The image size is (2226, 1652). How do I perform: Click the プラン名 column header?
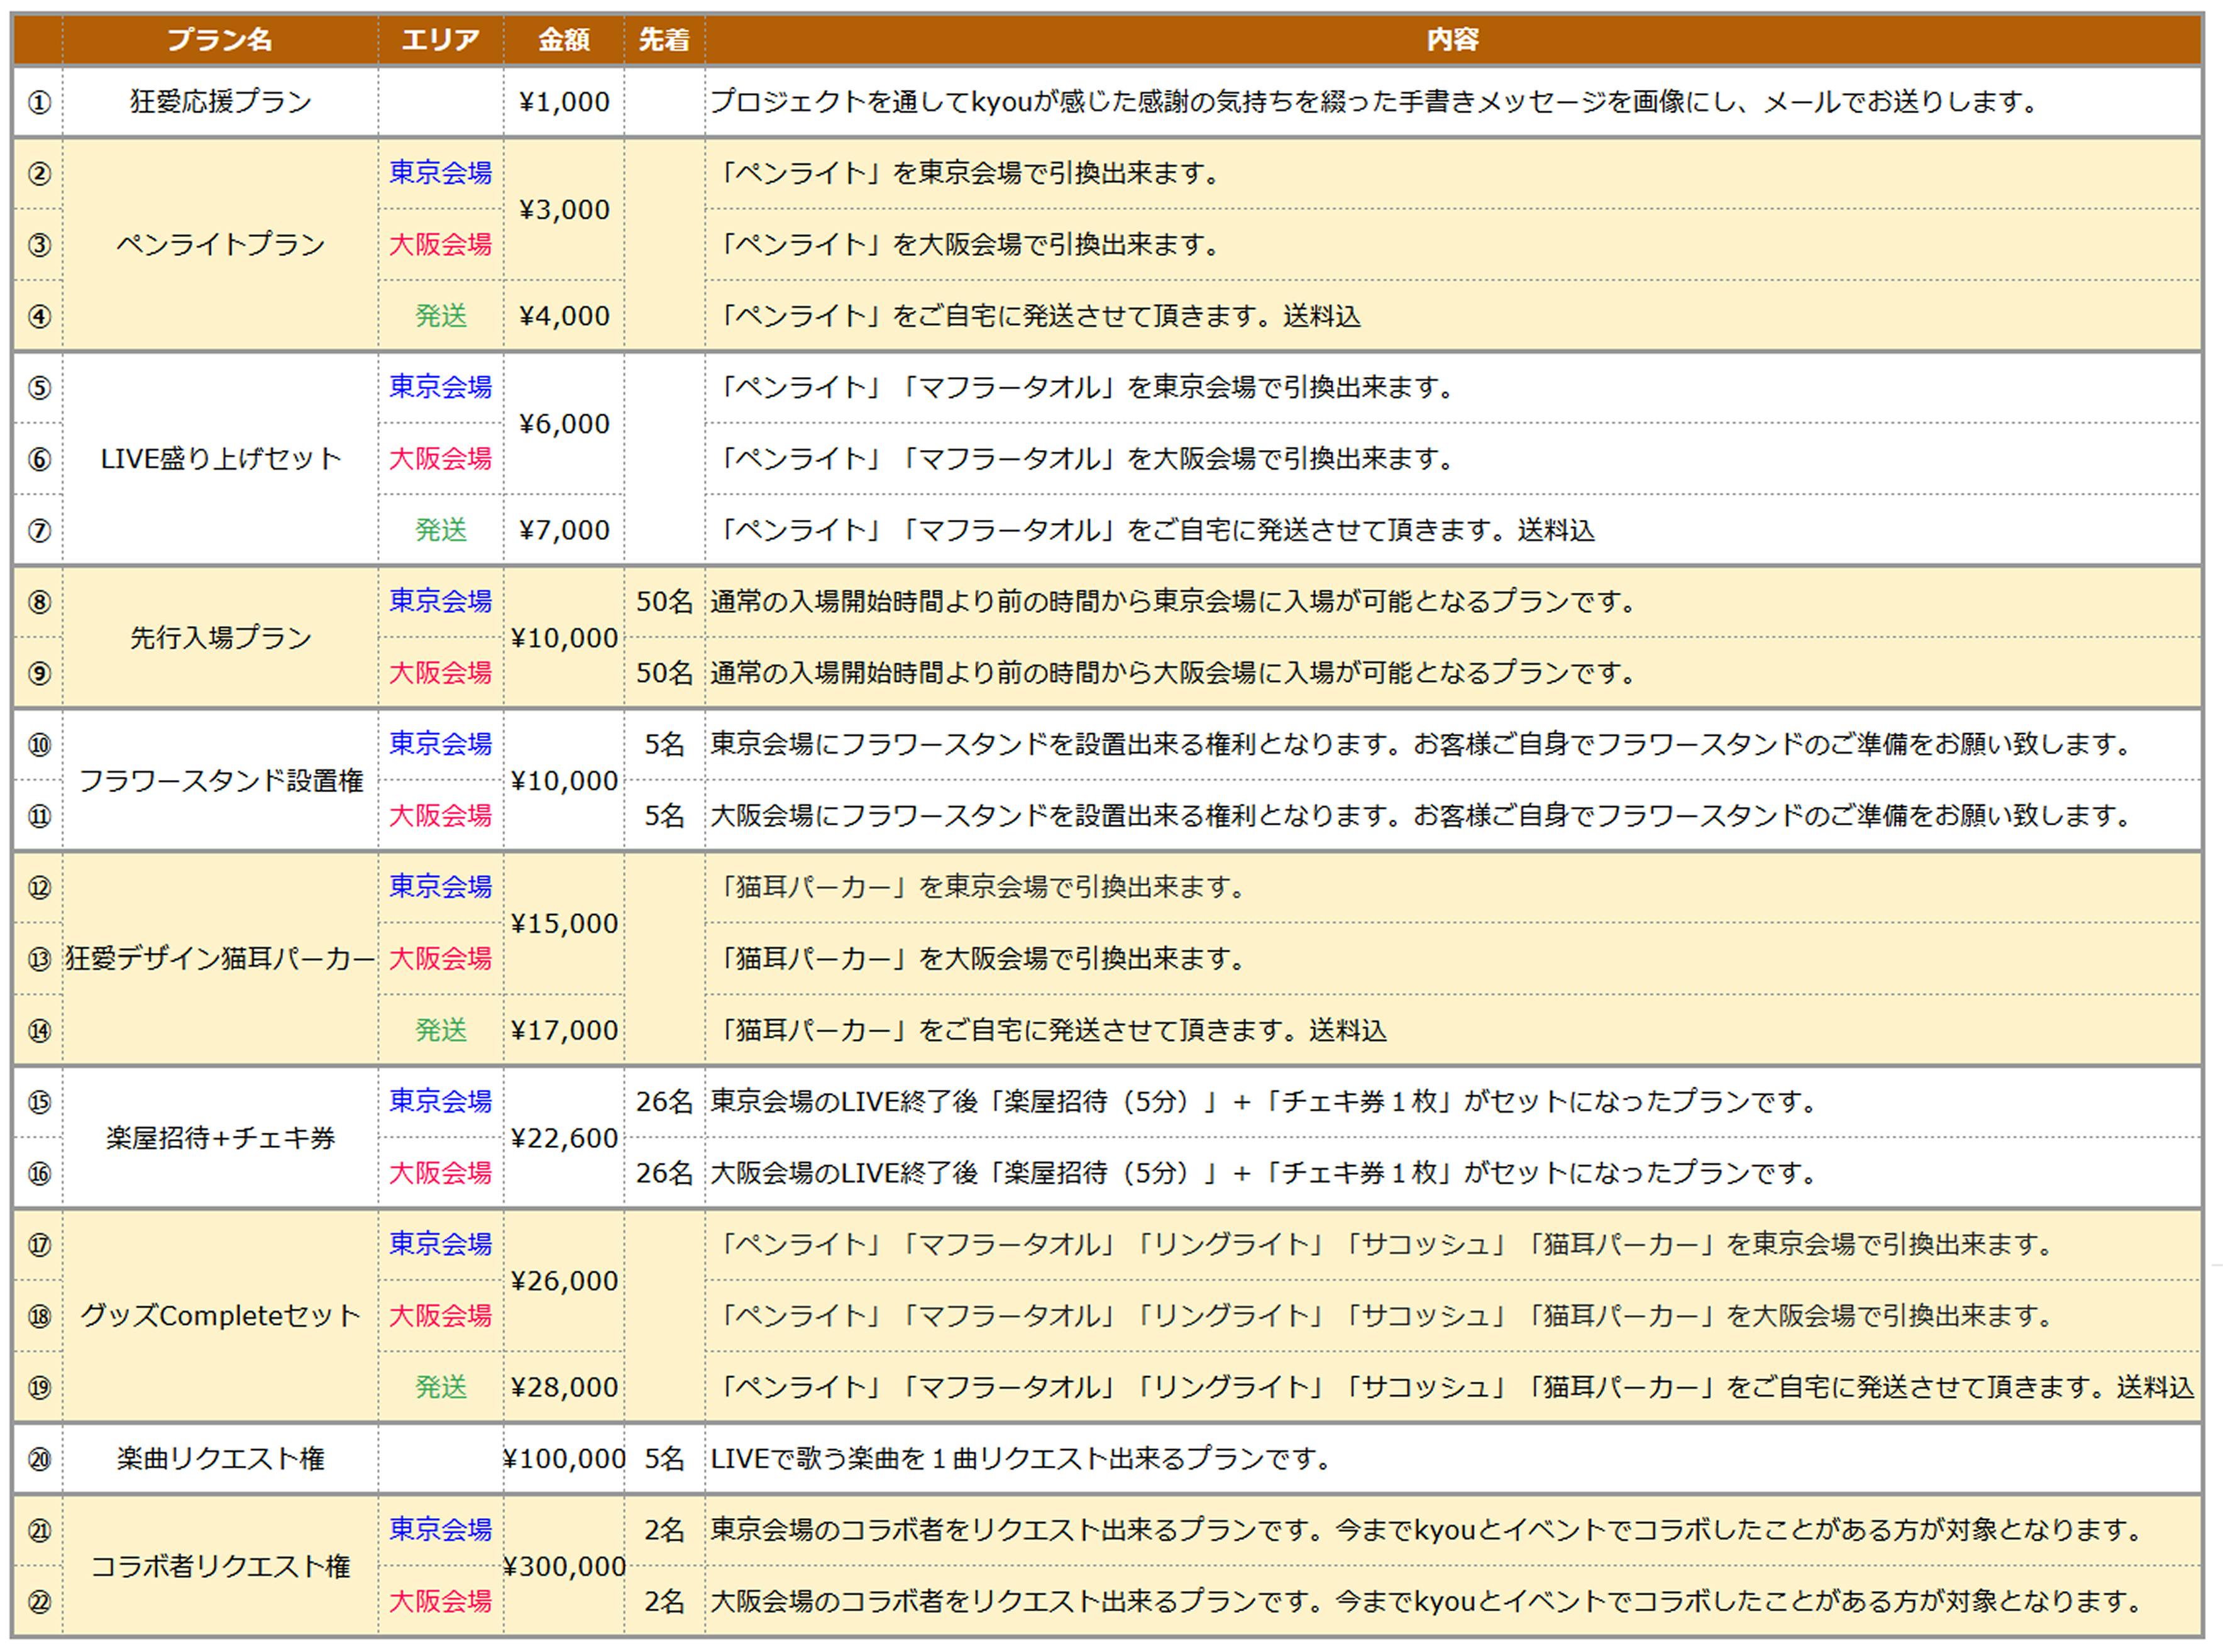click(x=219, y=40)
